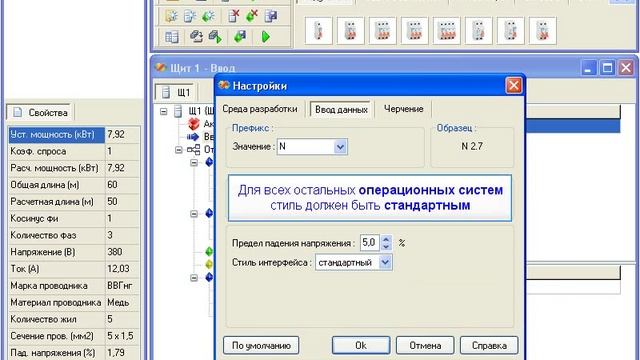640x360 pixels.
Task: Click the cabinet icon beside Щ1 tree root
Action: tap(178, 111)
